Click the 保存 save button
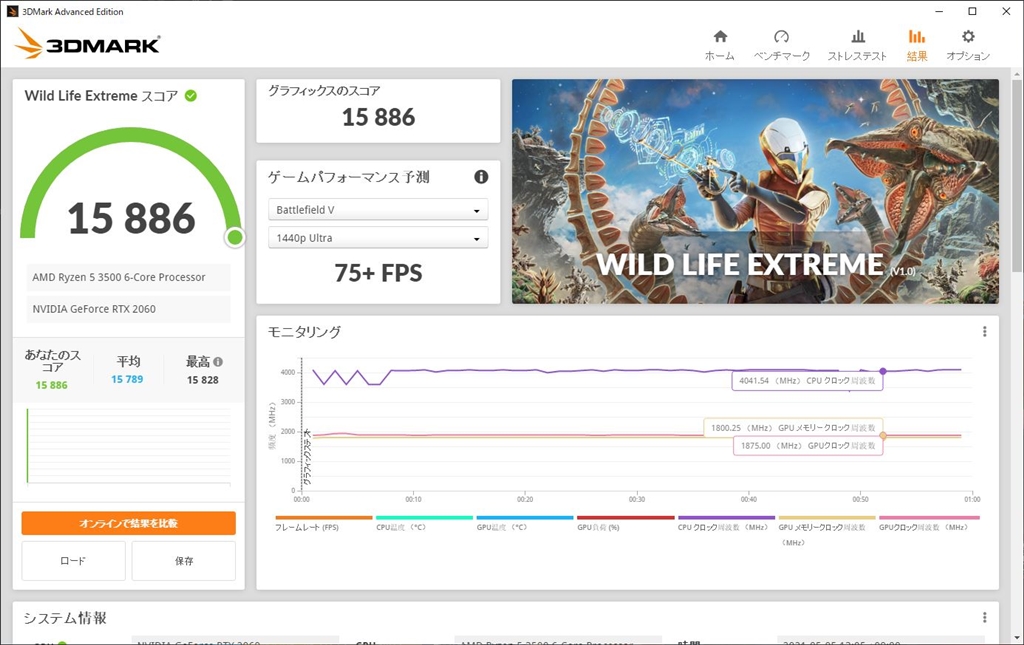This screenshot has height=645, width=1024. click(x=184, y=561)
